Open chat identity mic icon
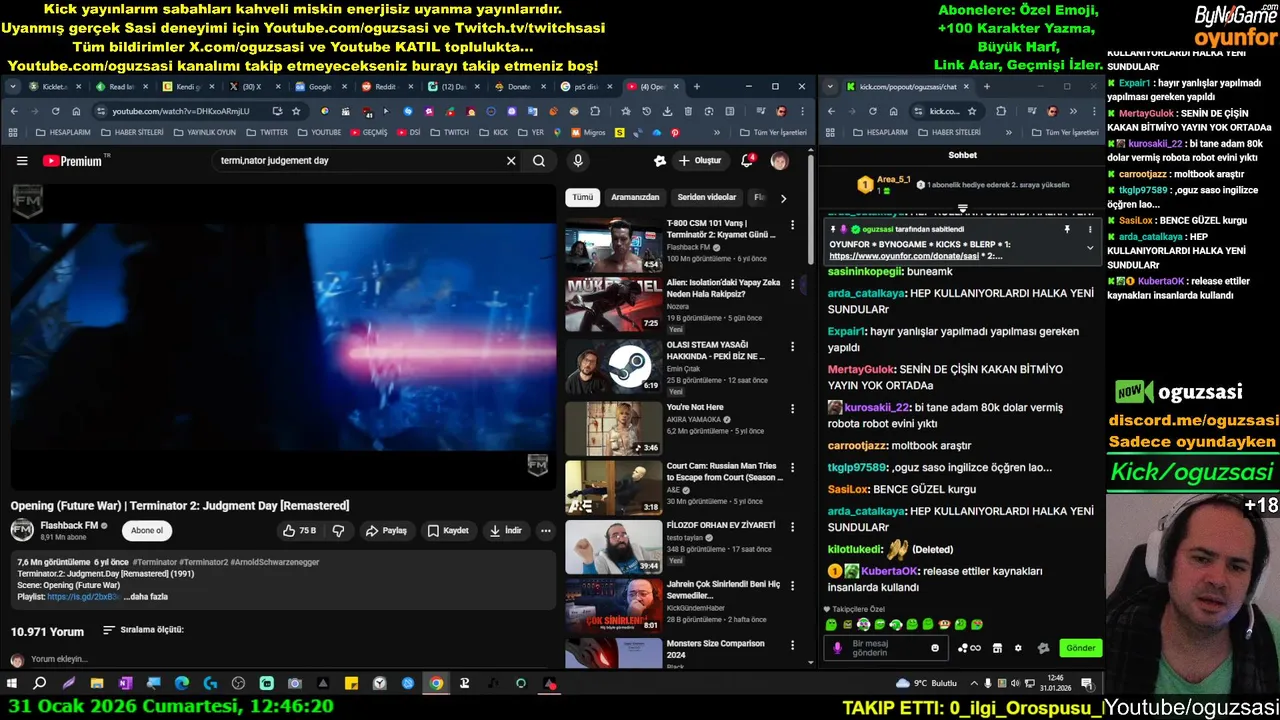Screen dimensions: 1280x720 tap(838, 648)
